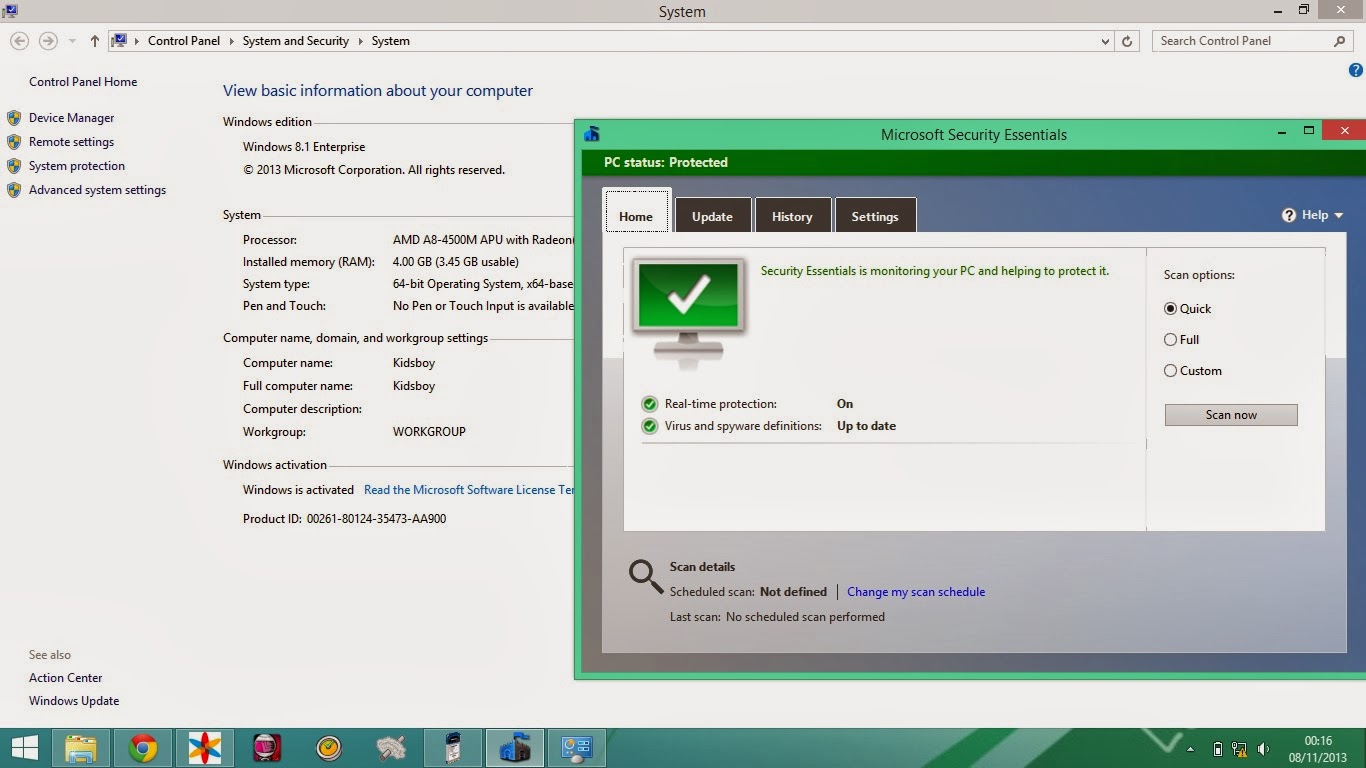Expand the chevron after Control Panel breadcrumb
The image size is (1366, 768).
click(x=231, y=41)
